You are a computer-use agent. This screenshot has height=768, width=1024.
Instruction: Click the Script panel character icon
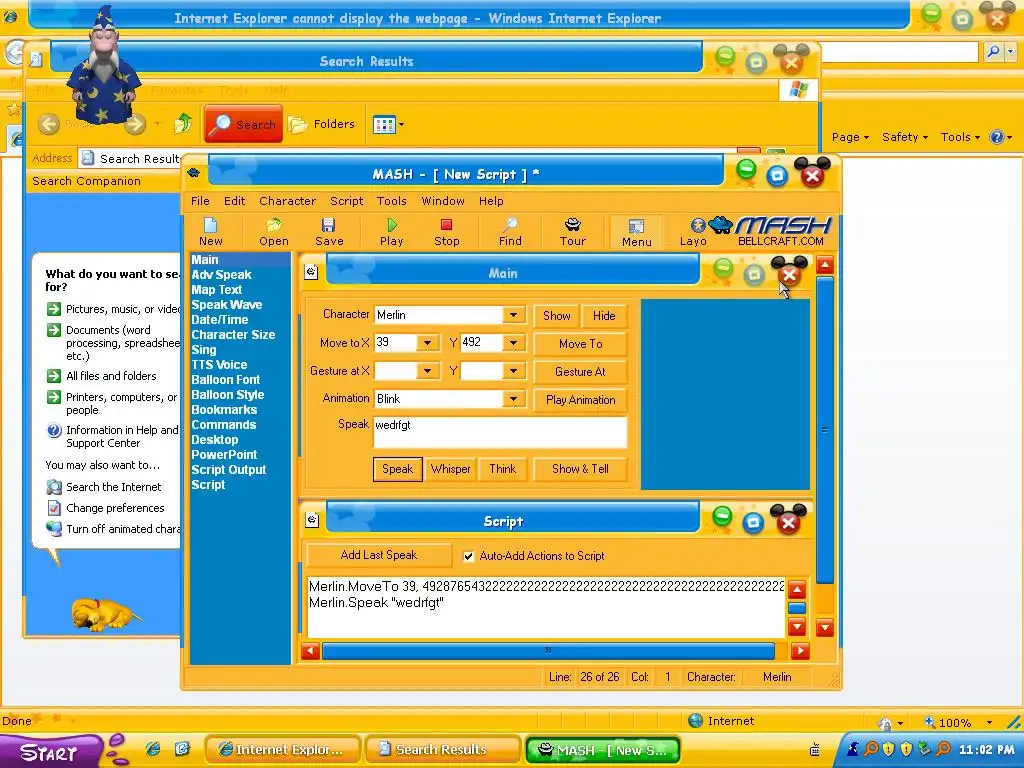(312, 520)
